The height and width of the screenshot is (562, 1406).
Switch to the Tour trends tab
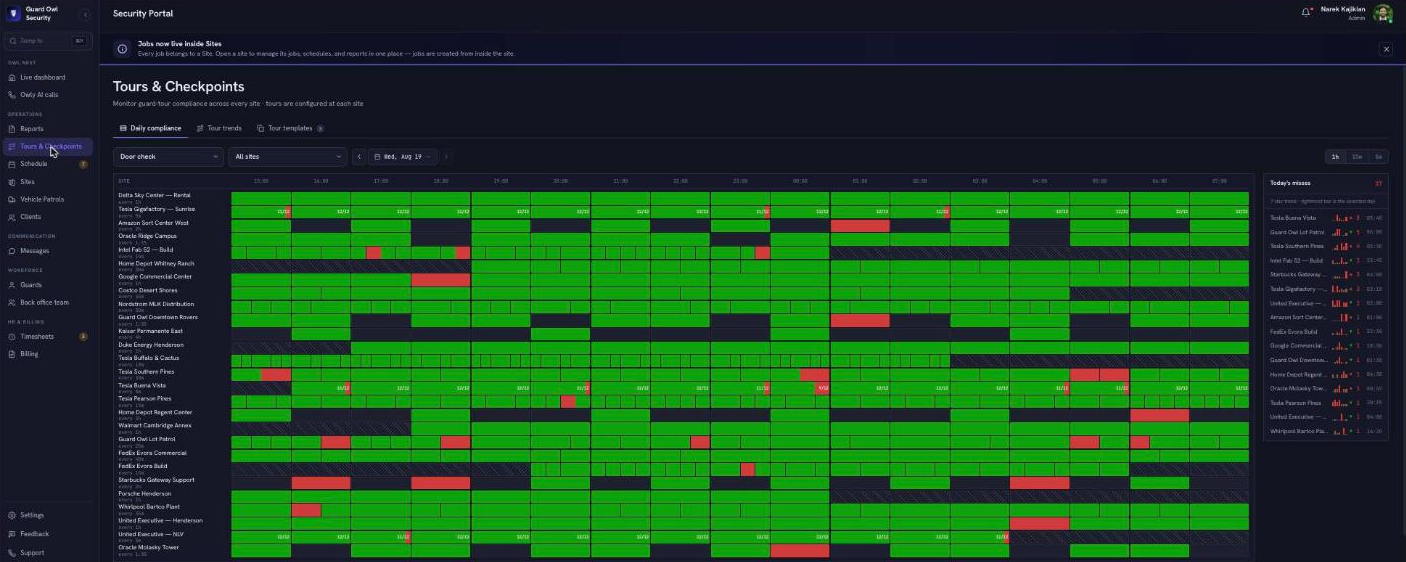pyautogui.click(x=219, y=128)
